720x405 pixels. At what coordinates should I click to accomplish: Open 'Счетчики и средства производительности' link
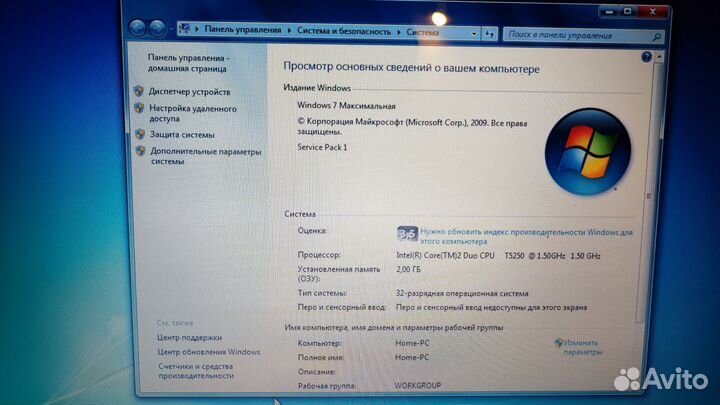pyautogui.click(x=196, y=371)
